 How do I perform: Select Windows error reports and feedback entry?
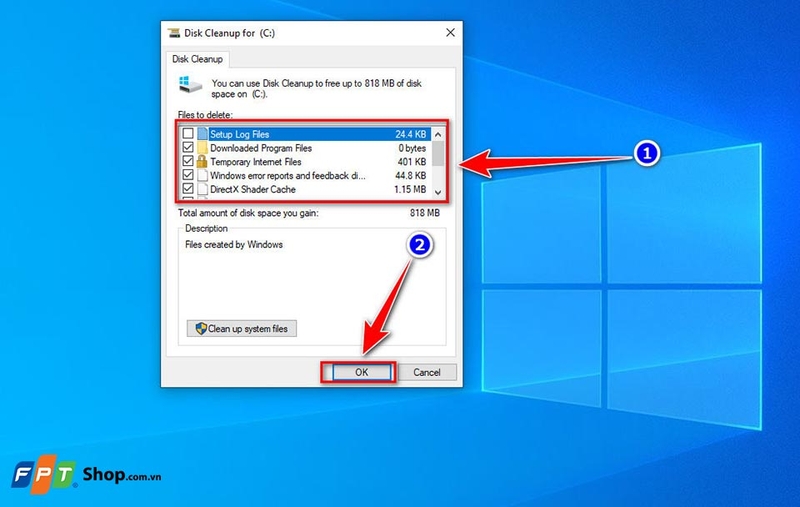coord(287,175)
